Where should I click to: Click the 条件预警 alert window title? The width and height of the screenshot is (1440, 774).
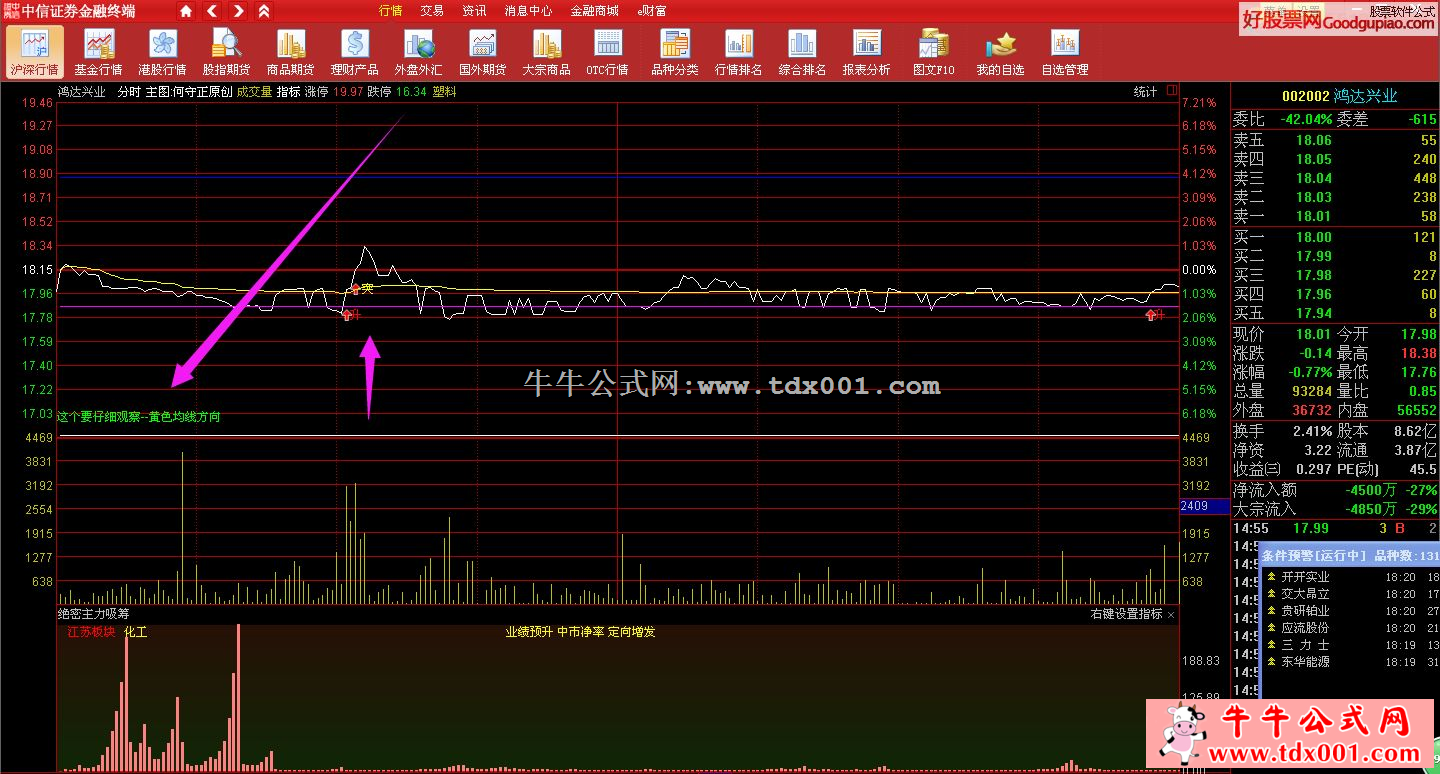[1349, 556]
